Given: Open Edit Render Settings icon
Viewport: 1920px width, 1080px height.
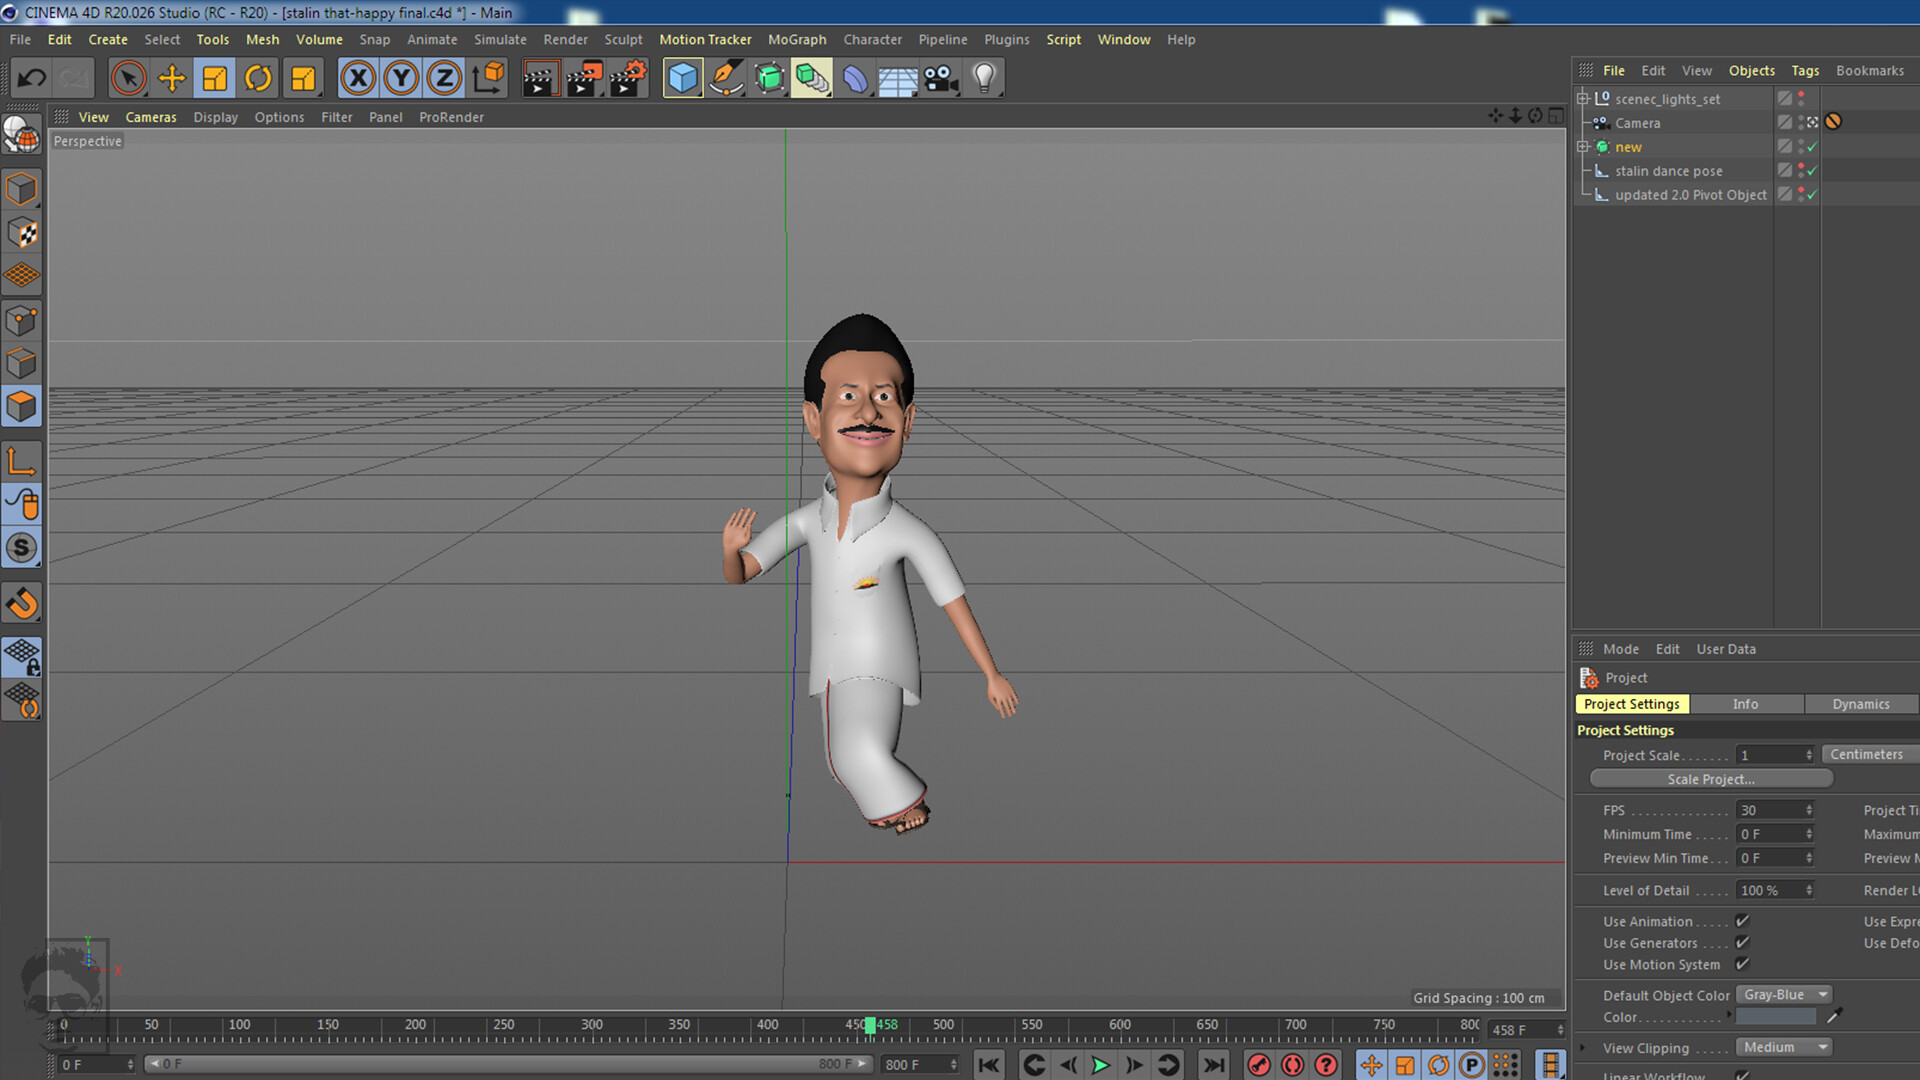Looking at the screenshot, I should pyautogui.click(x=628, y=78).
